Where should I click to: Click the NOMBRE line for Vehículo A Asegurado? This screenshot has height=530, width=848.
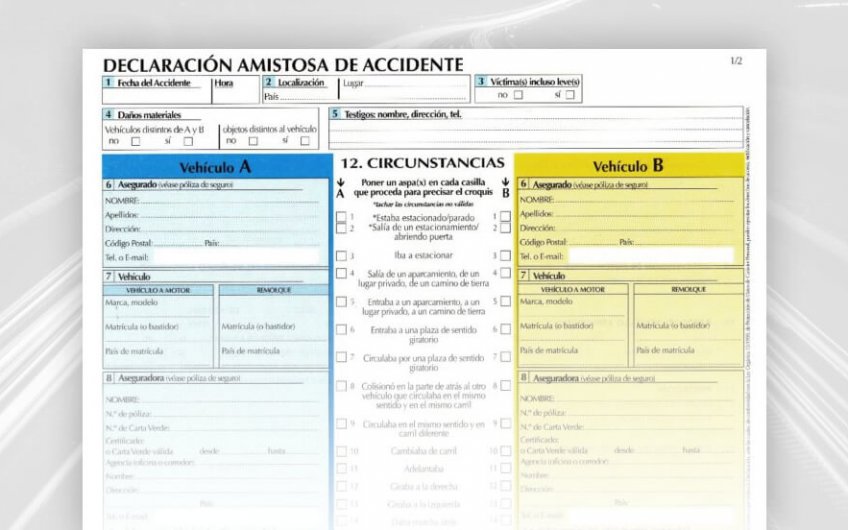tap(230, 201)
